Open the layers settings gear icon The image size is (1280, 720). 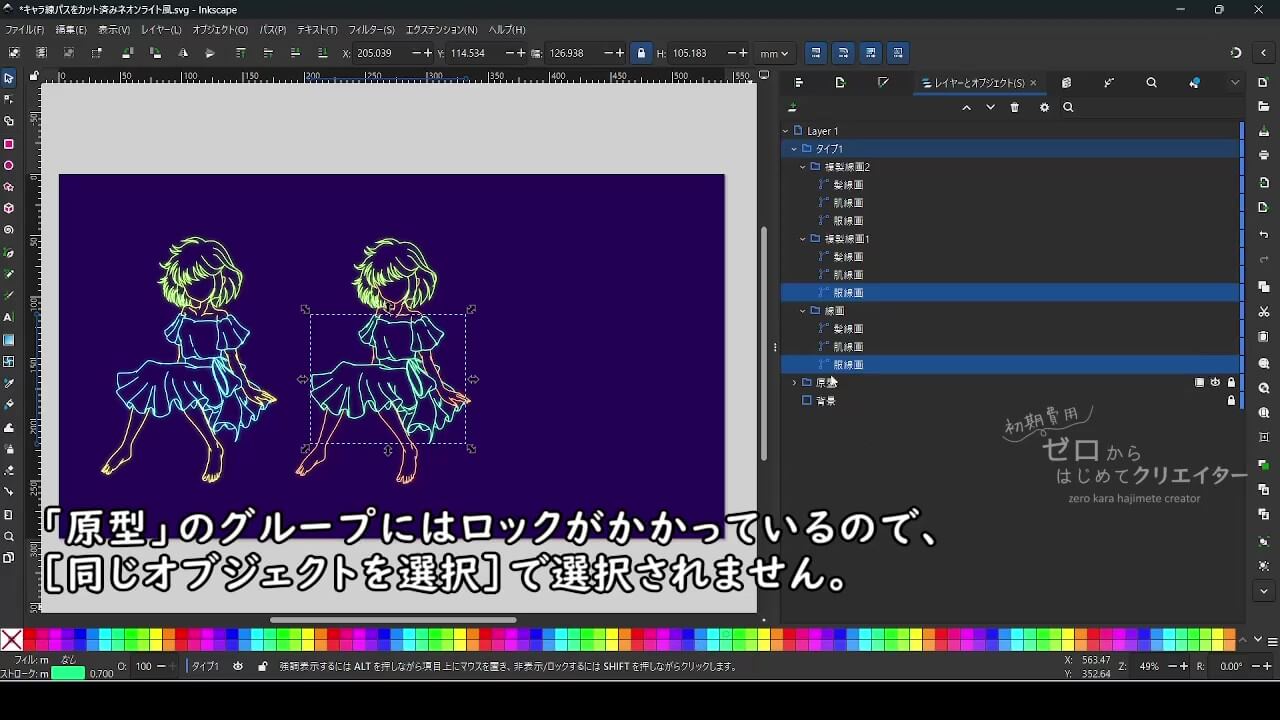(x=1044, y=107)
